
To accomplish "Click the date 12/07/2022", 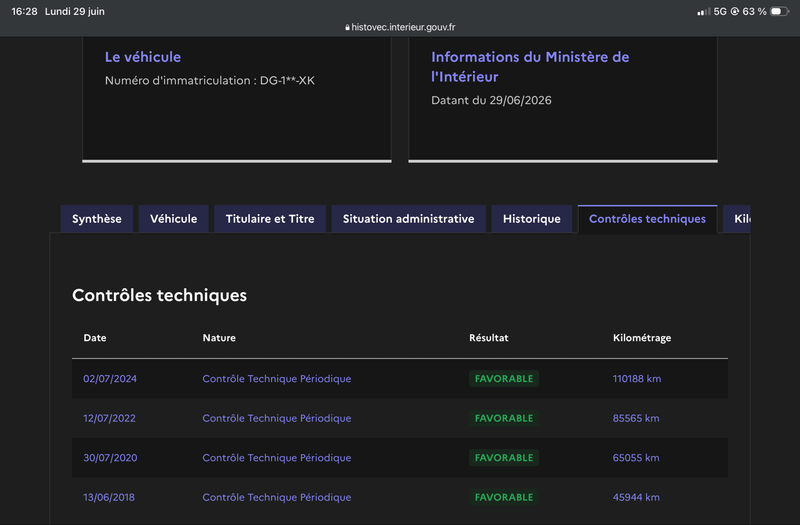I will pyautogui.click(x=110, y=418).
